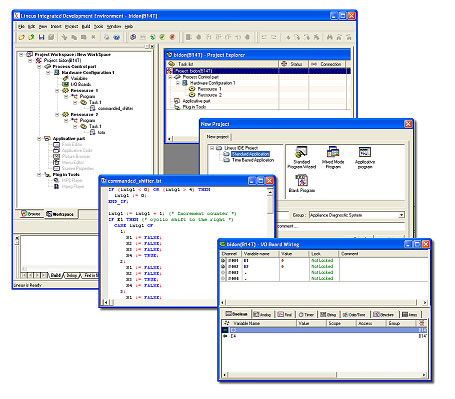Collapse Ressource 2 node in workspace tree
455x399 pixels.
[57, 114]
